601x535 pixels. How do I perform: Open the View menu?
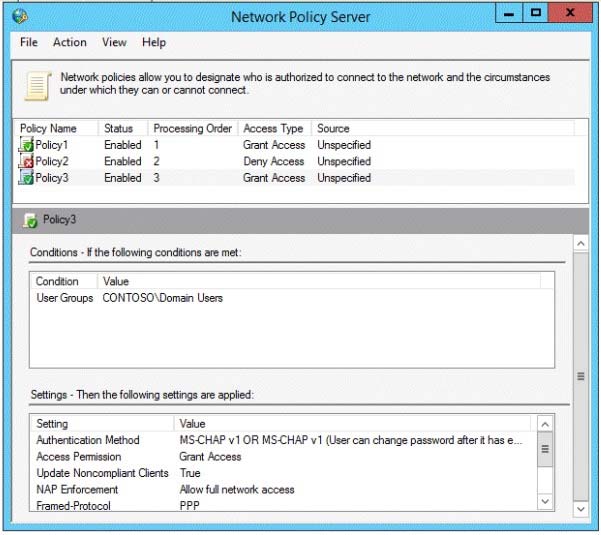pos(114,42)
